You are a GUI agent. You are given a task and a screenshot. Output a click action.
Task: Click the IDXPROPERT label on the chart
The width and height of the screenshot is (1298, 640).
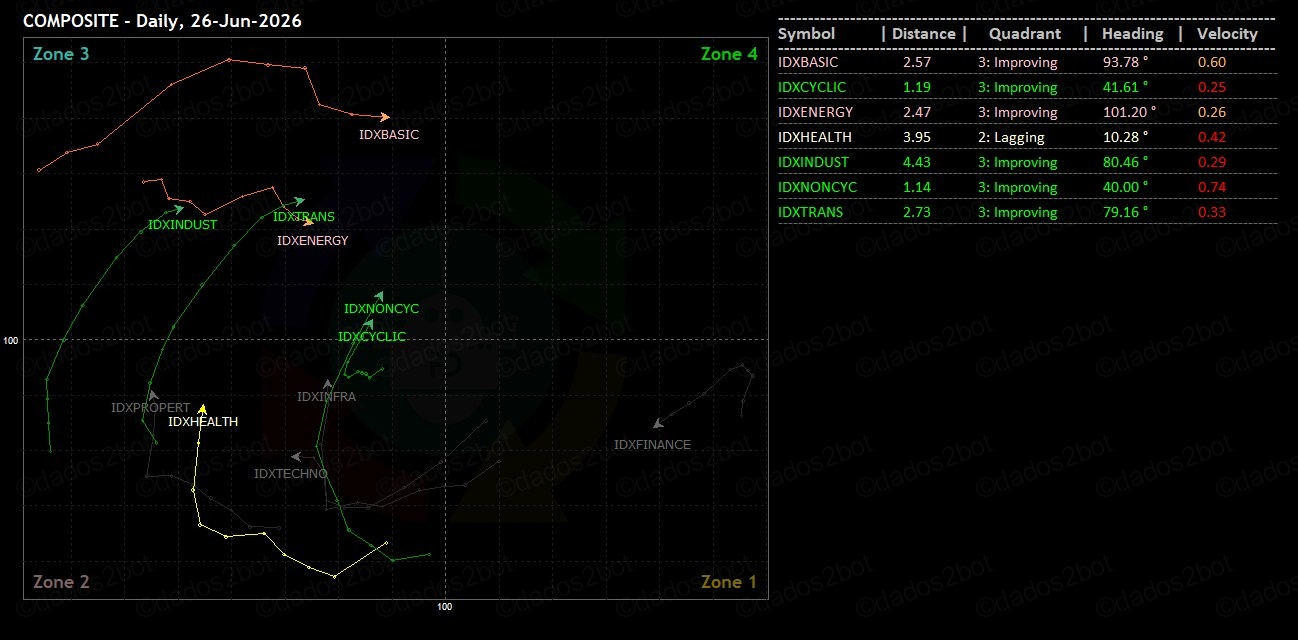[150, 408]
